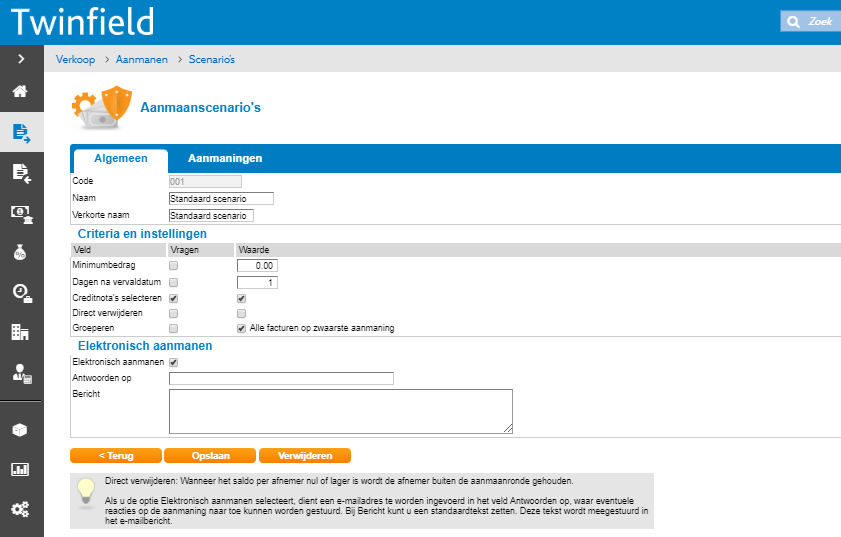Click into the Antwoorden op field
The width and height of the screenshot is (841, 537).
tap(281, 378)
